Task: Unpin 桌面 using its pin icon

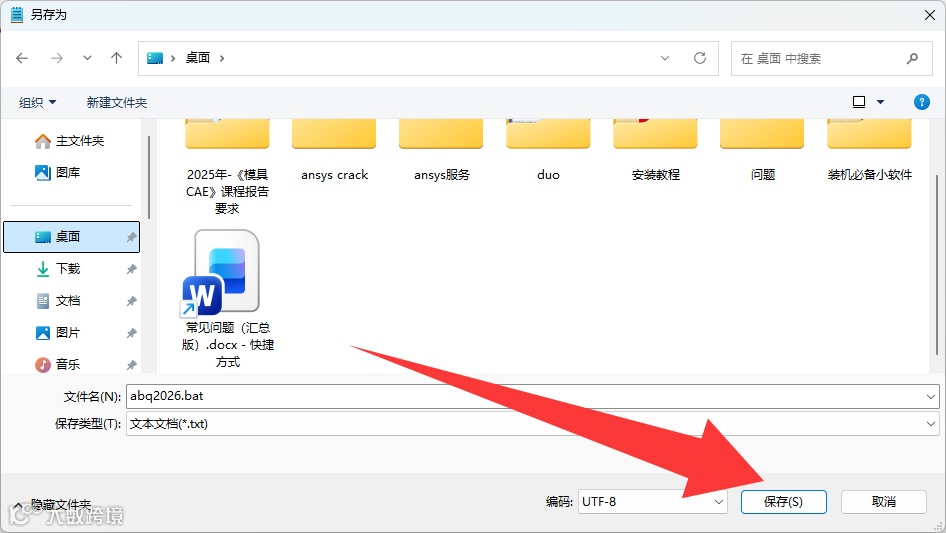Action: coord(131,237)
